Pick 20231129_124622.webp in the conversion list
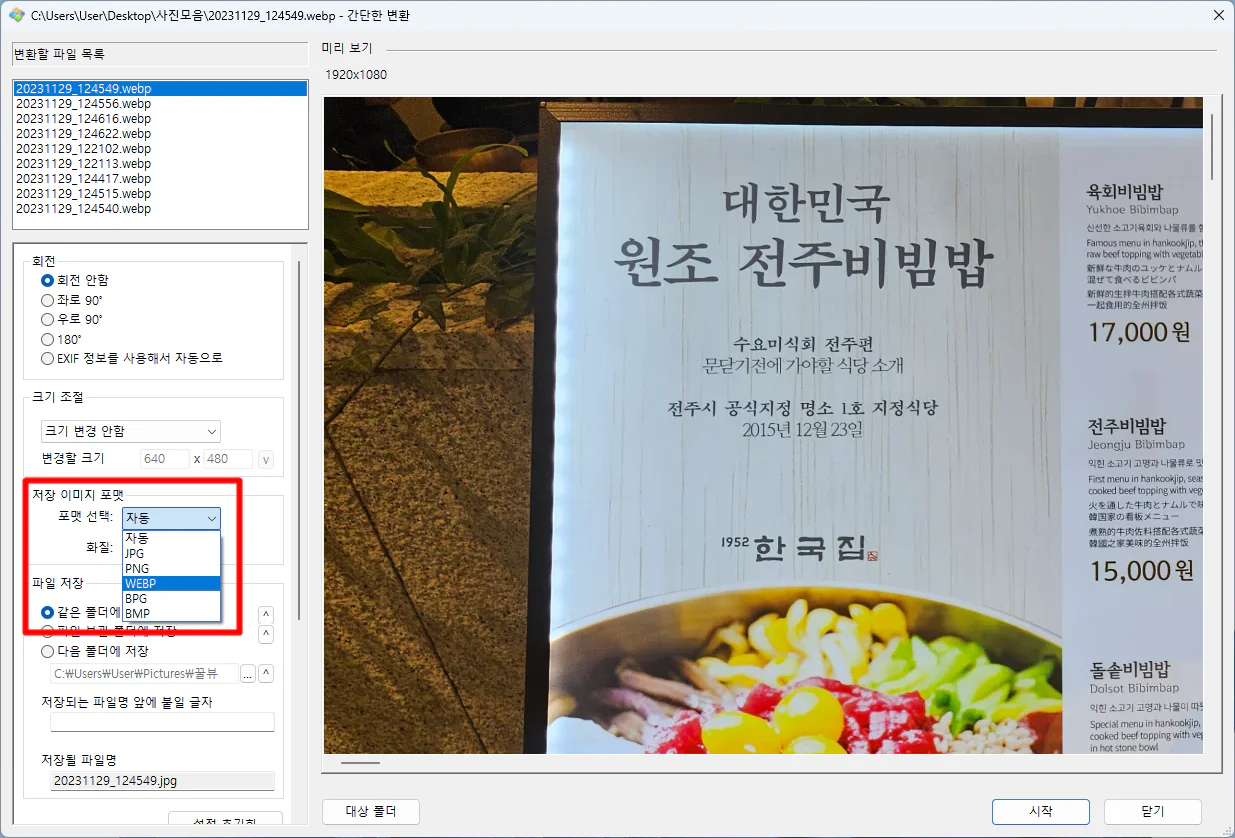Image resolution: width=1235 pixels, height=838 pixels. click(160, 134)
